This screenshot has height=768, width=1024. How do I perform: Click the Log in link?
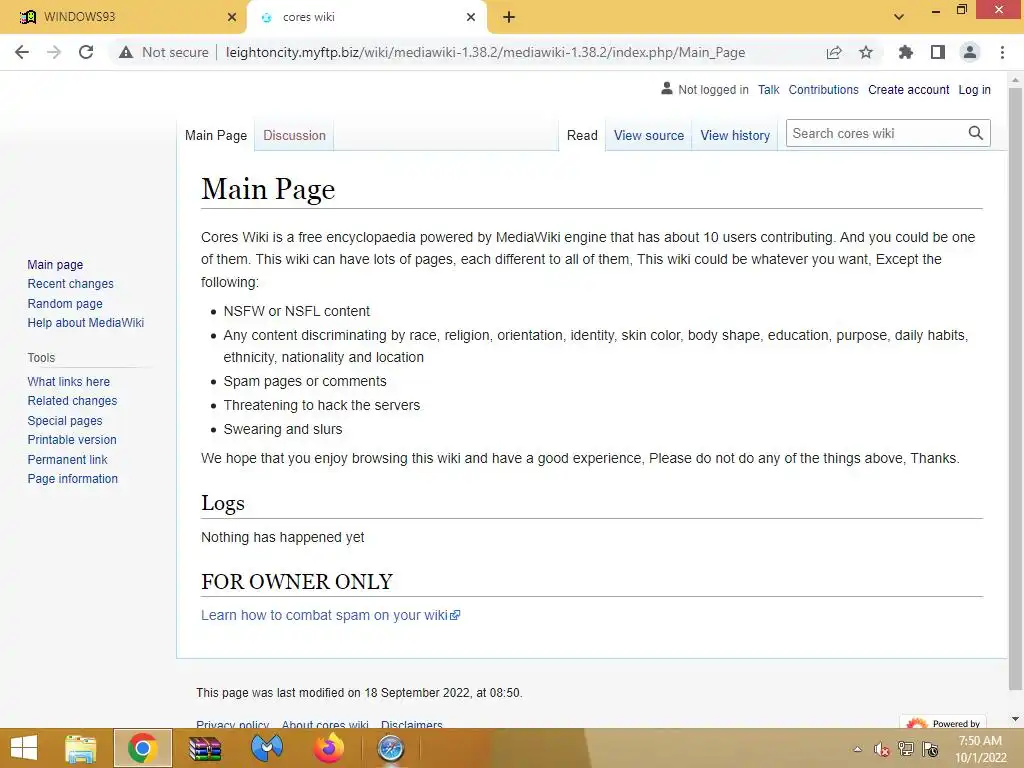point(974,89)
